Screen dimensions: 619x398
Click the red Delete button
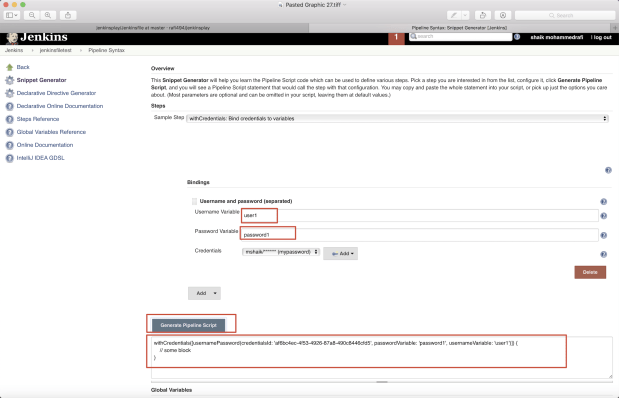(590, 272)
